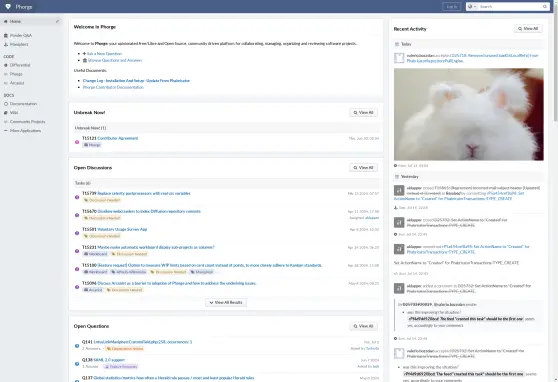Open the Phage sidebar item

coord(16,74)
